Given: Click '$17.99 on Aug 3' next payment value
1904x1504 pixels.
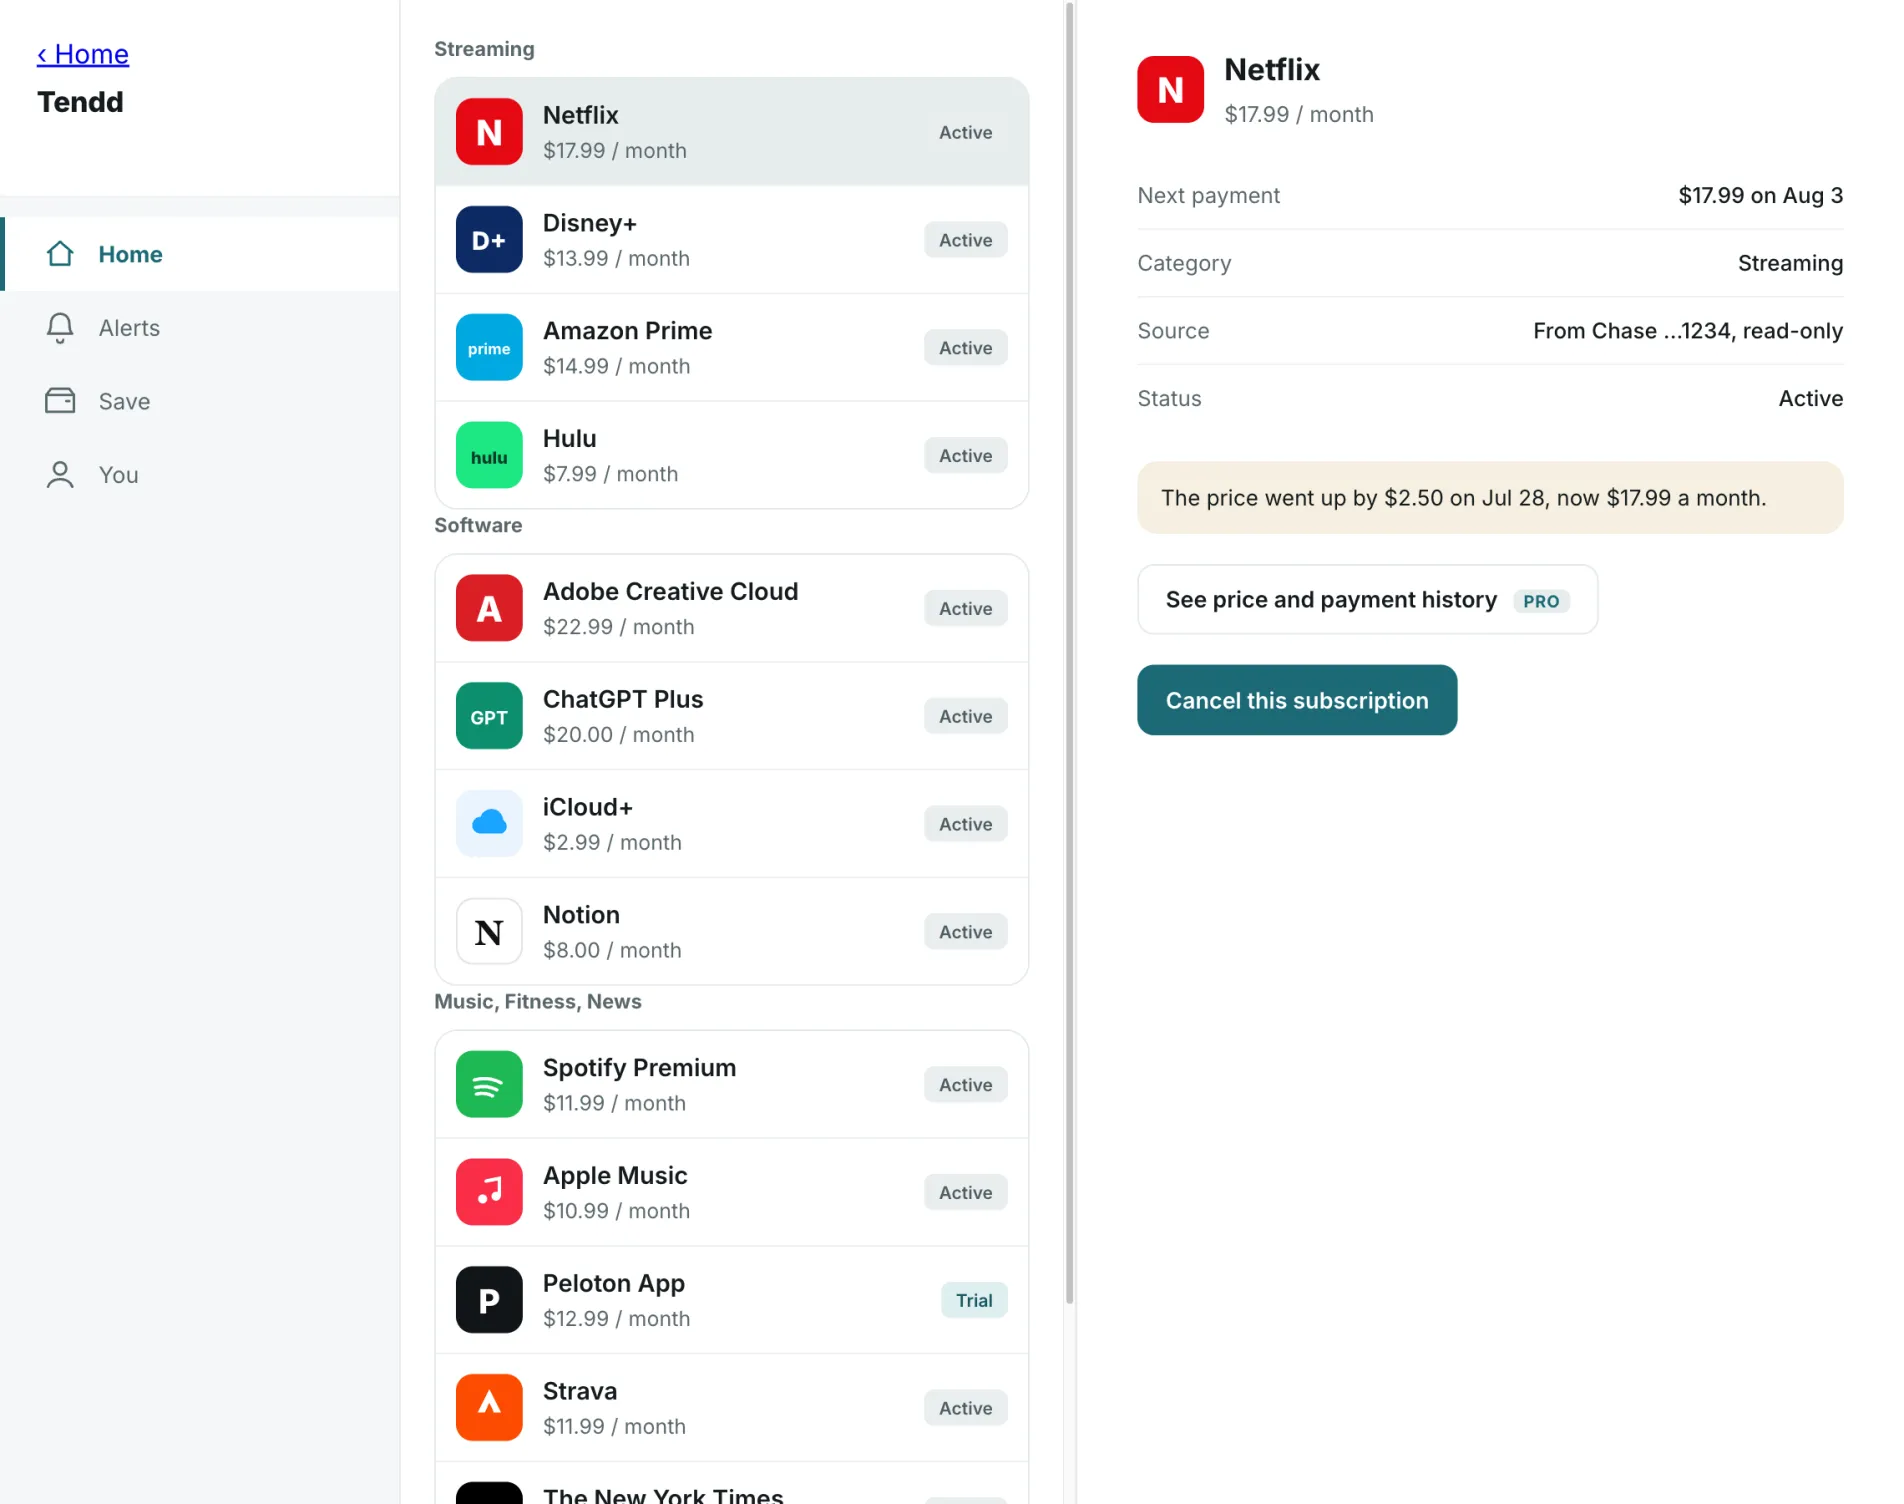Looking at the screenshot, I should pos(1760,196).
